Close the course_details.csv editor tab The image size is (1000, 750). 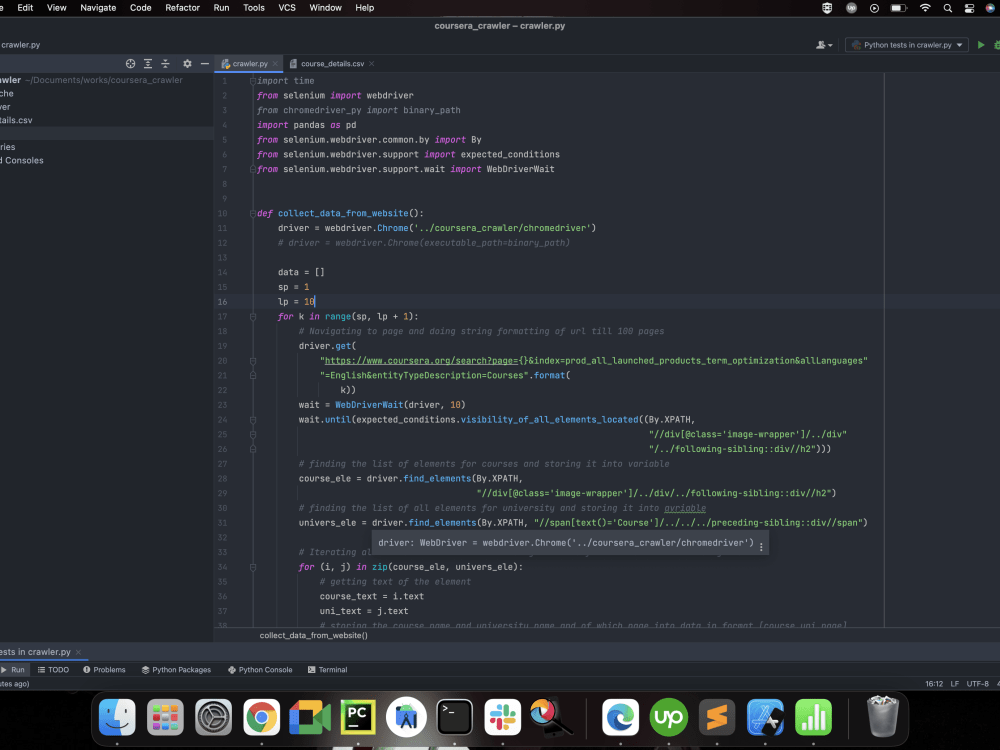tap(372, 64)
